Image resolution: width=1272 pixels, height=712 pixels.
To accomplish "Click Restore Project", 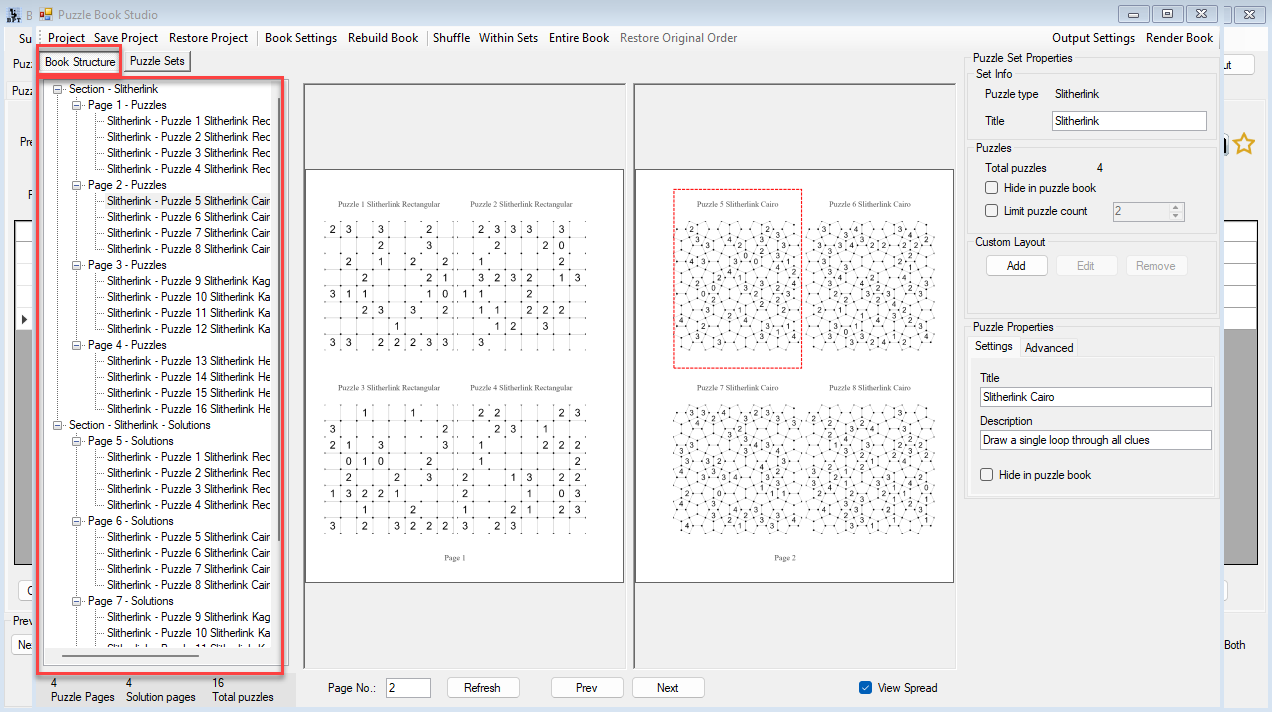I will [x=208, y=38].
